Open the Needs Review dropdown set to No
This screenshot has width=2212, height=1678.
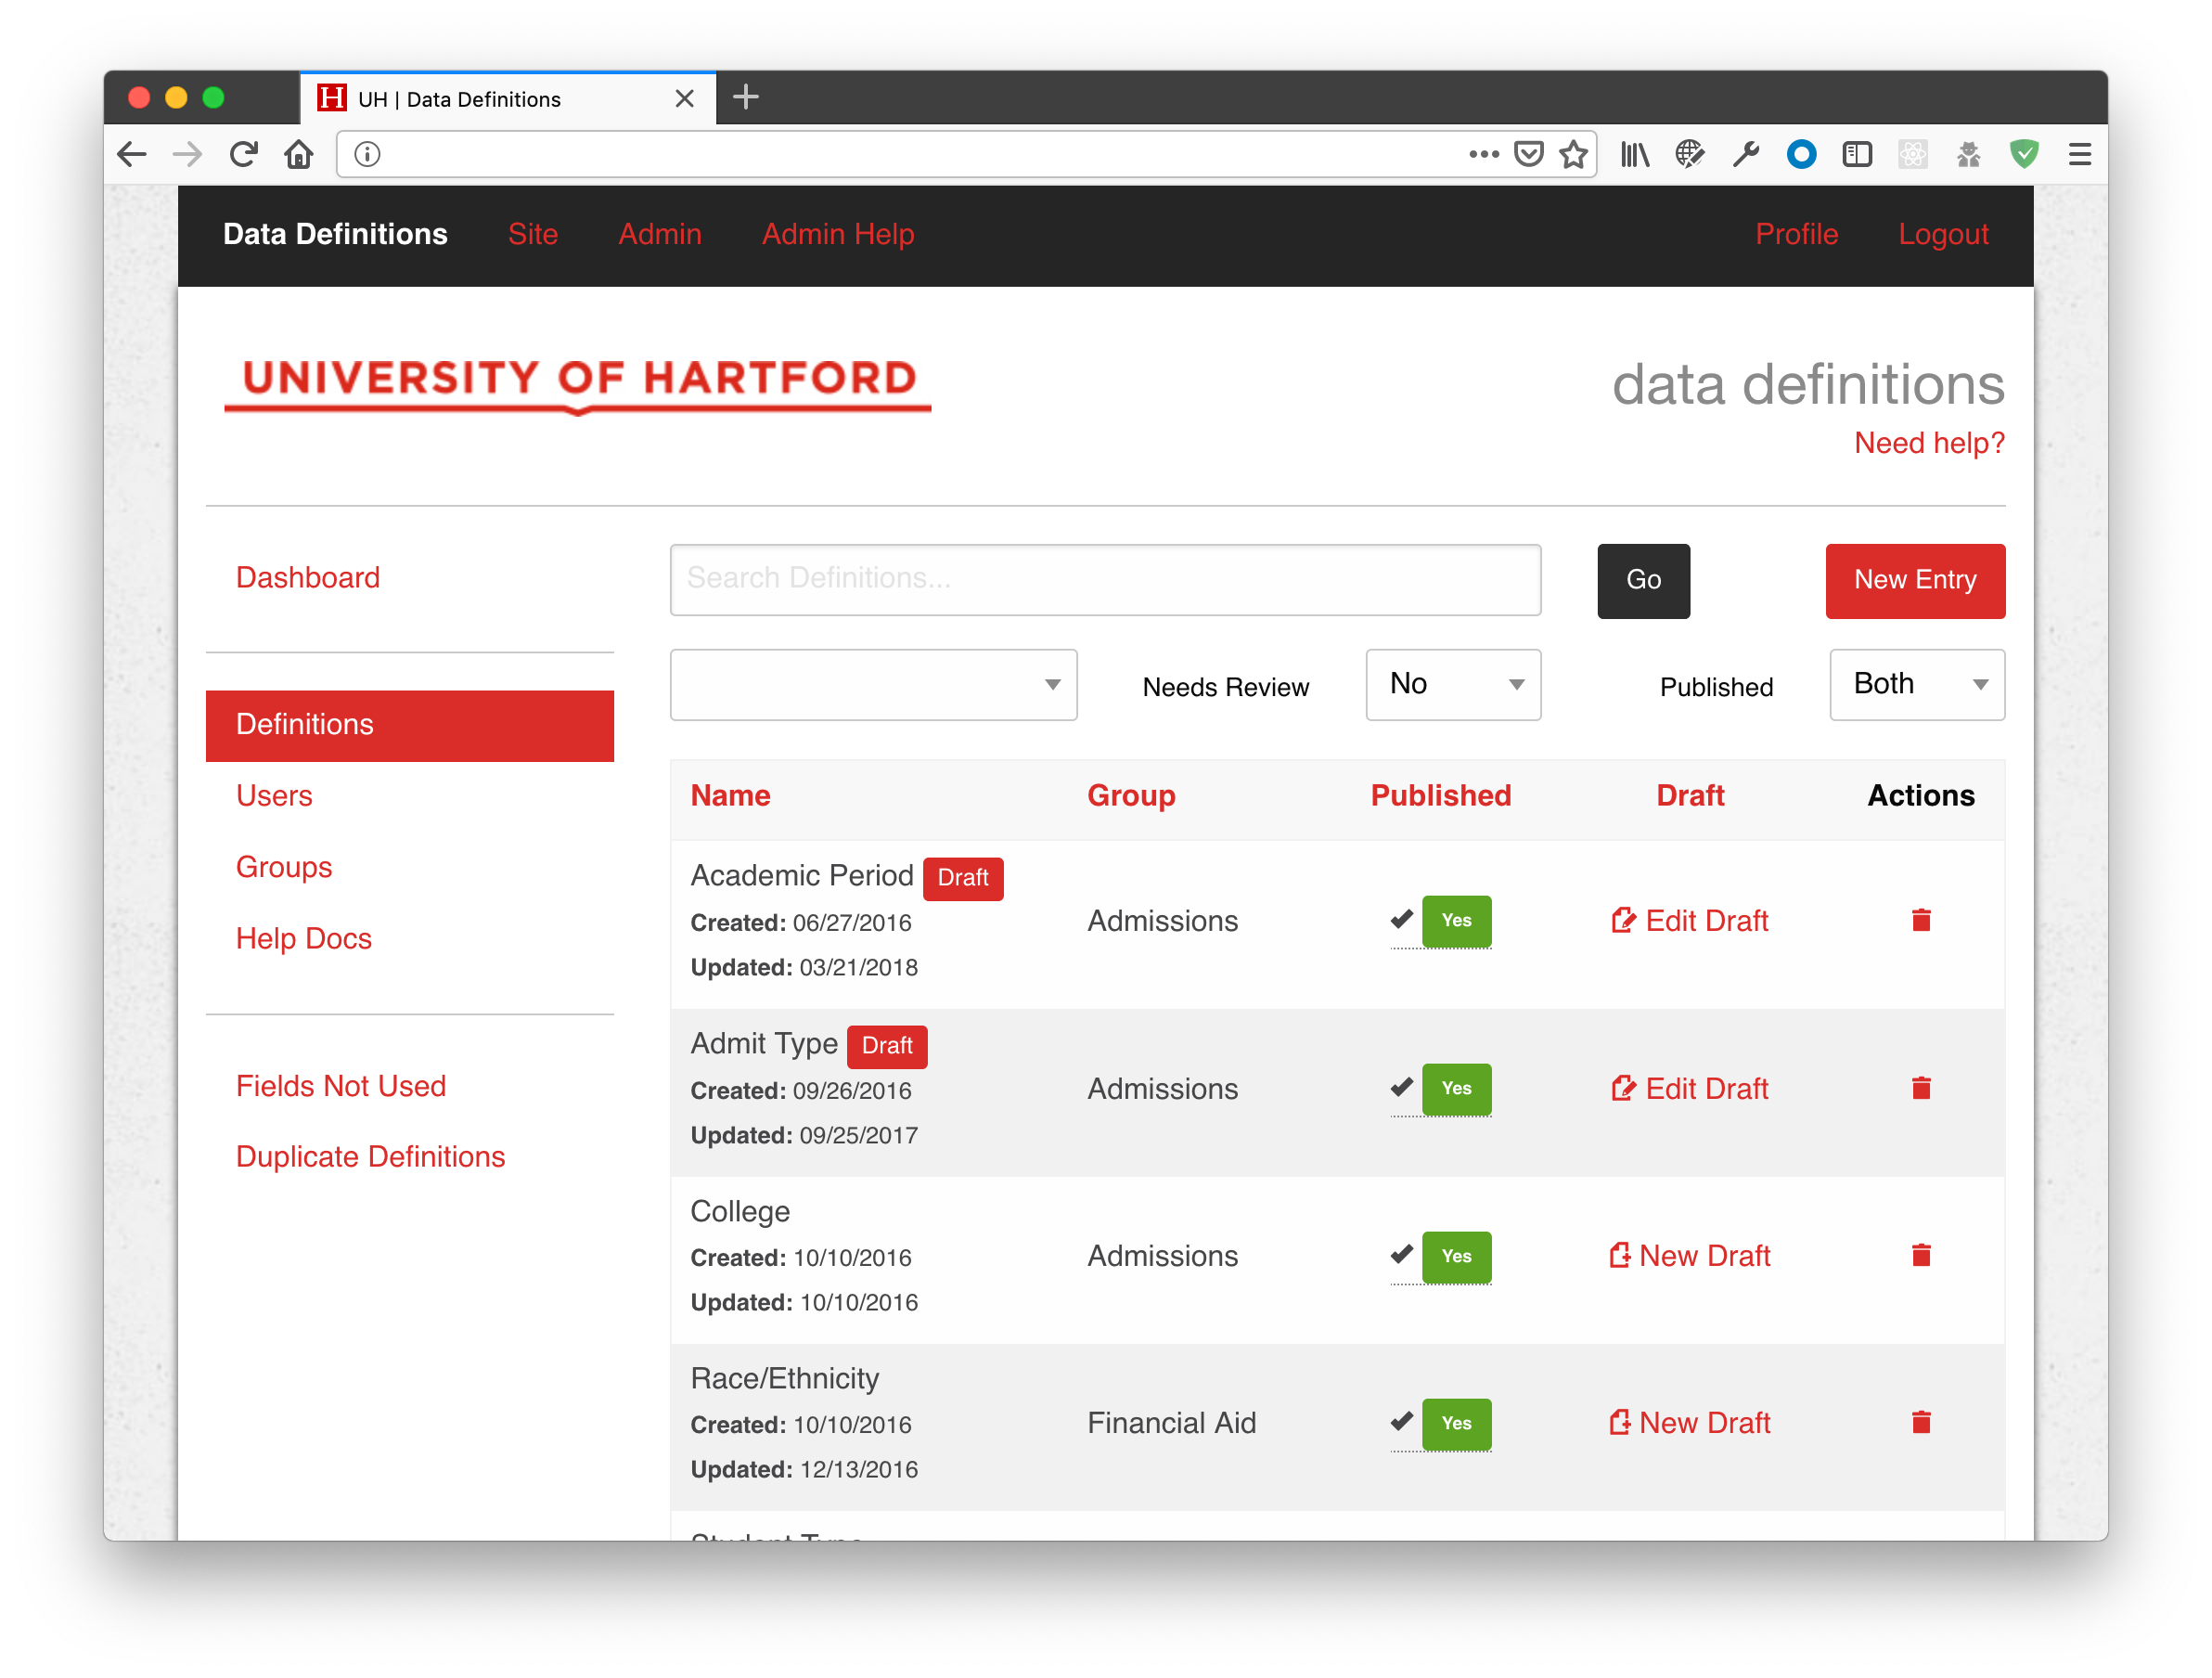click(x=1453, y=685)
